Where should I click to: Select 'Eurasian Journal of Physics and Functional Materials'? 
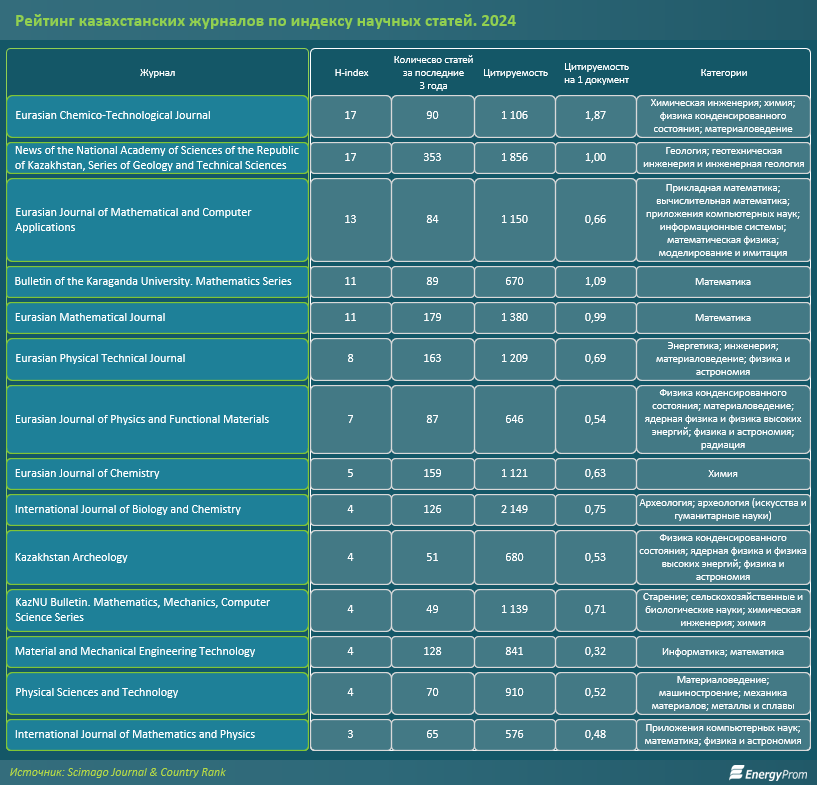tap(157, 419)
